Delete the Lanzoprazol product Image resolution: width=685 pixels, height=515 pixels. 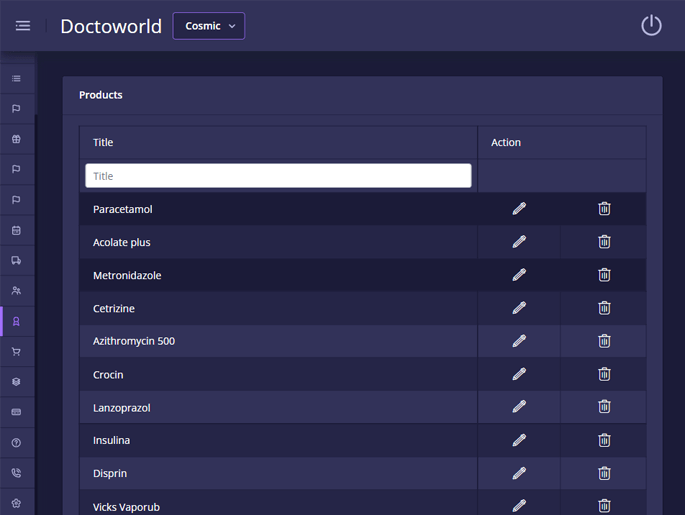coord(604,407)
